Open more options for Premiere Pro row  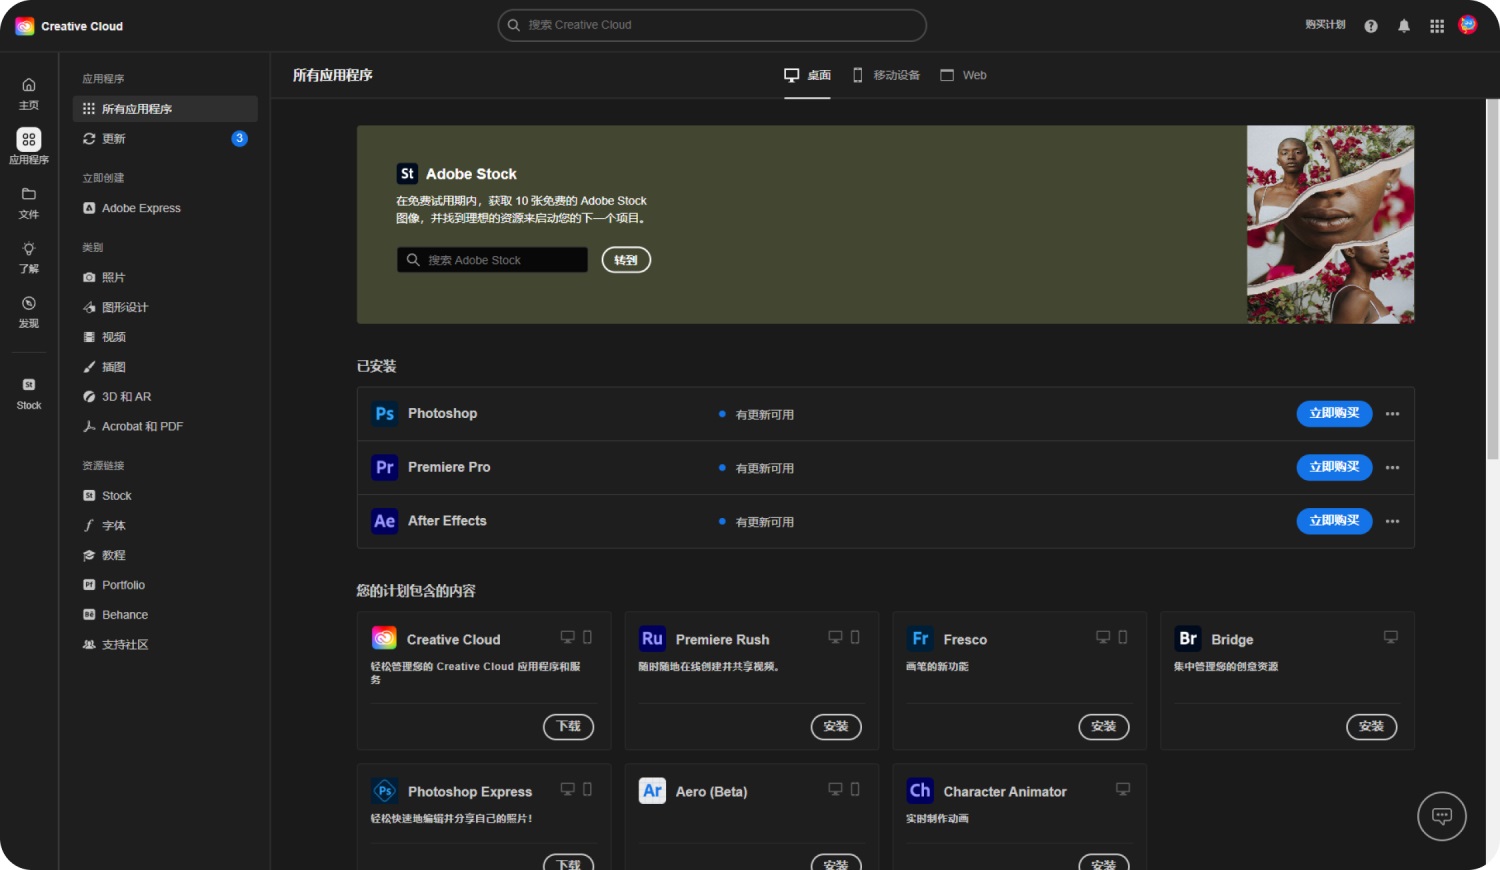tap(1392, 468)
